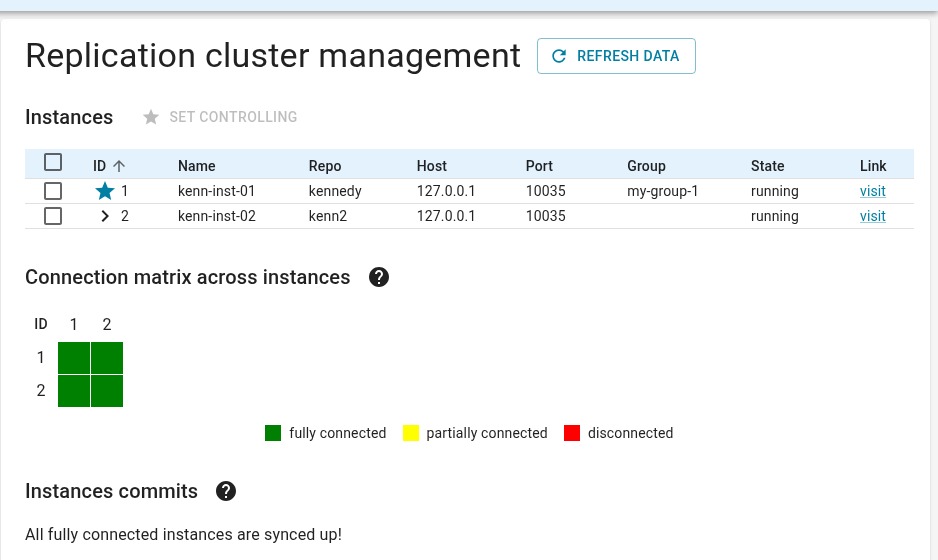Click the State column header
Image resolution: width=938 pixels, height=560 pixels.
pos(768,166)
